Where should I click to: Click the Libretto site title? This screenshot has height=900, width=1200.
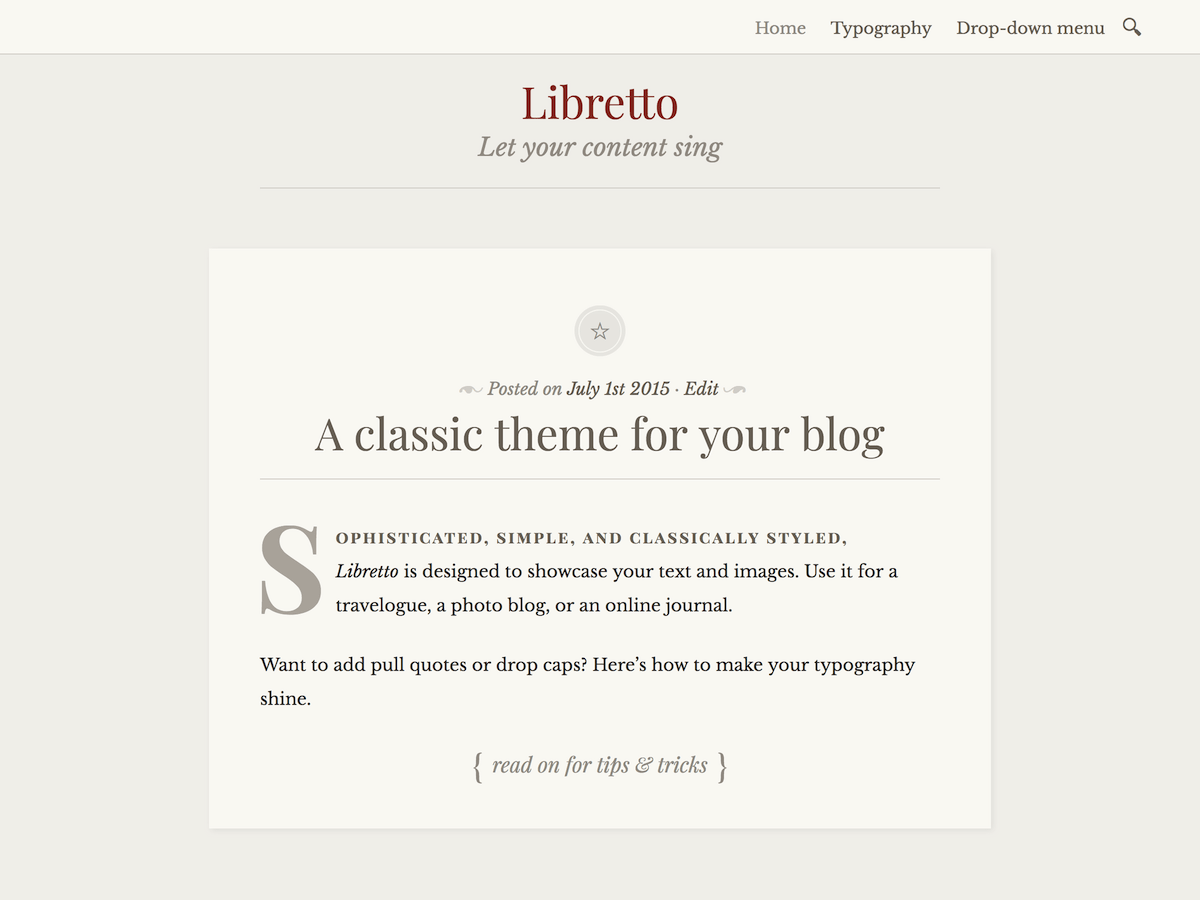tap(600, 103)
